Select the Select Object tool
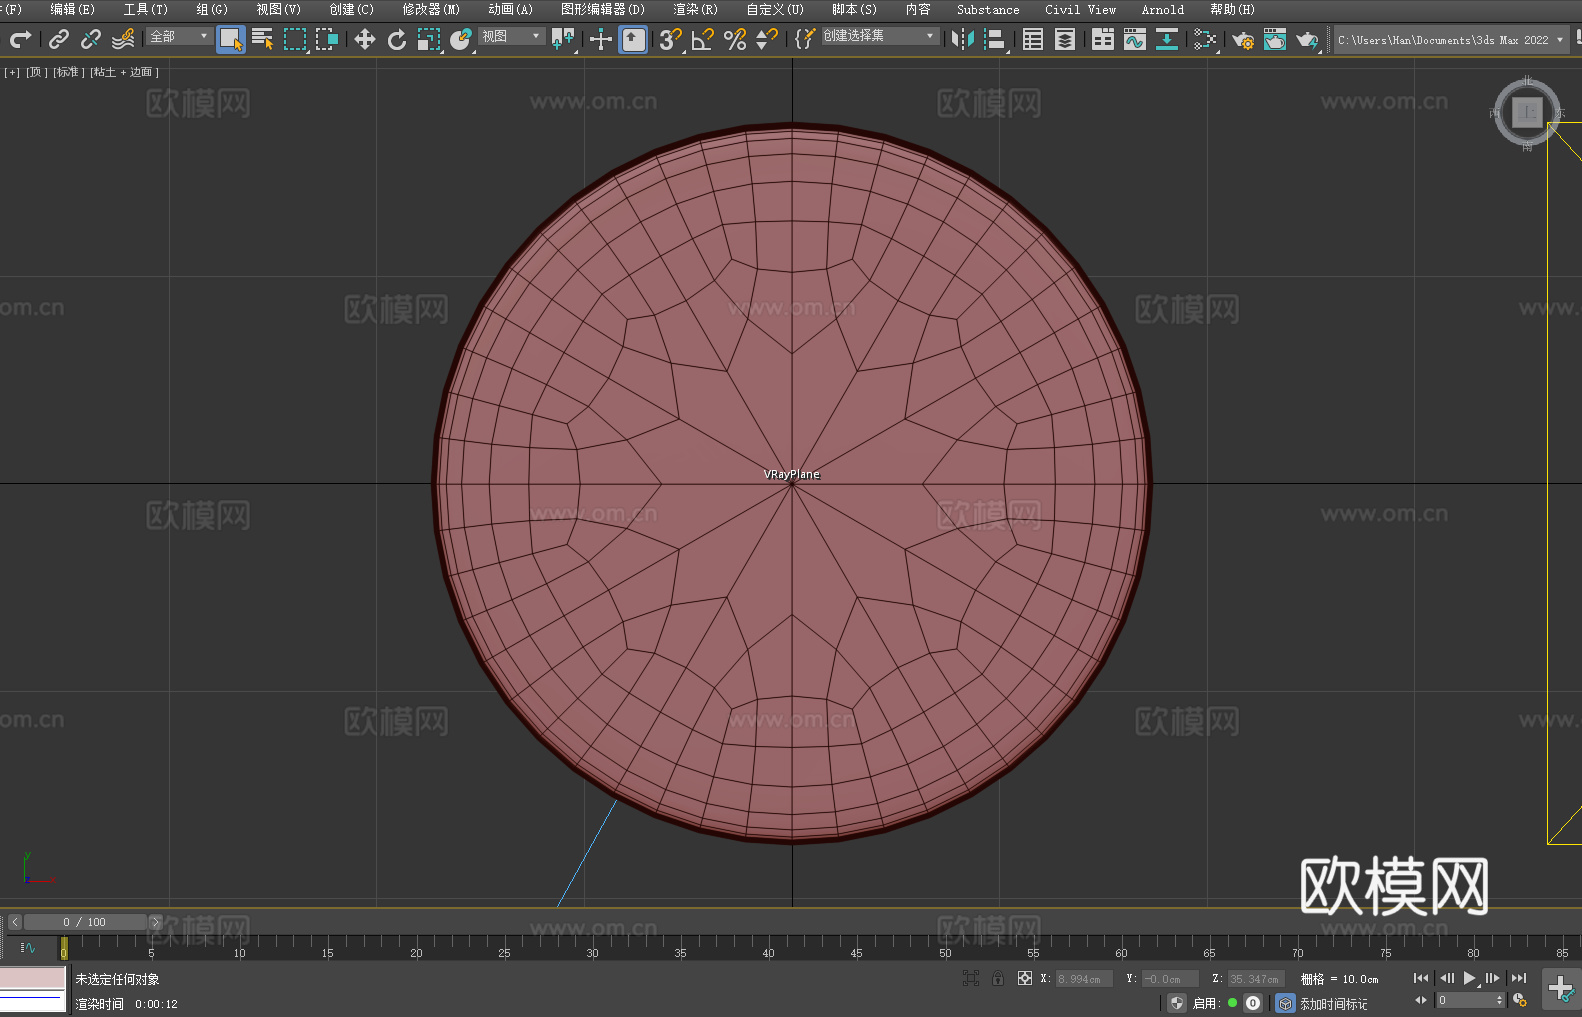 (x=231, y=39)
